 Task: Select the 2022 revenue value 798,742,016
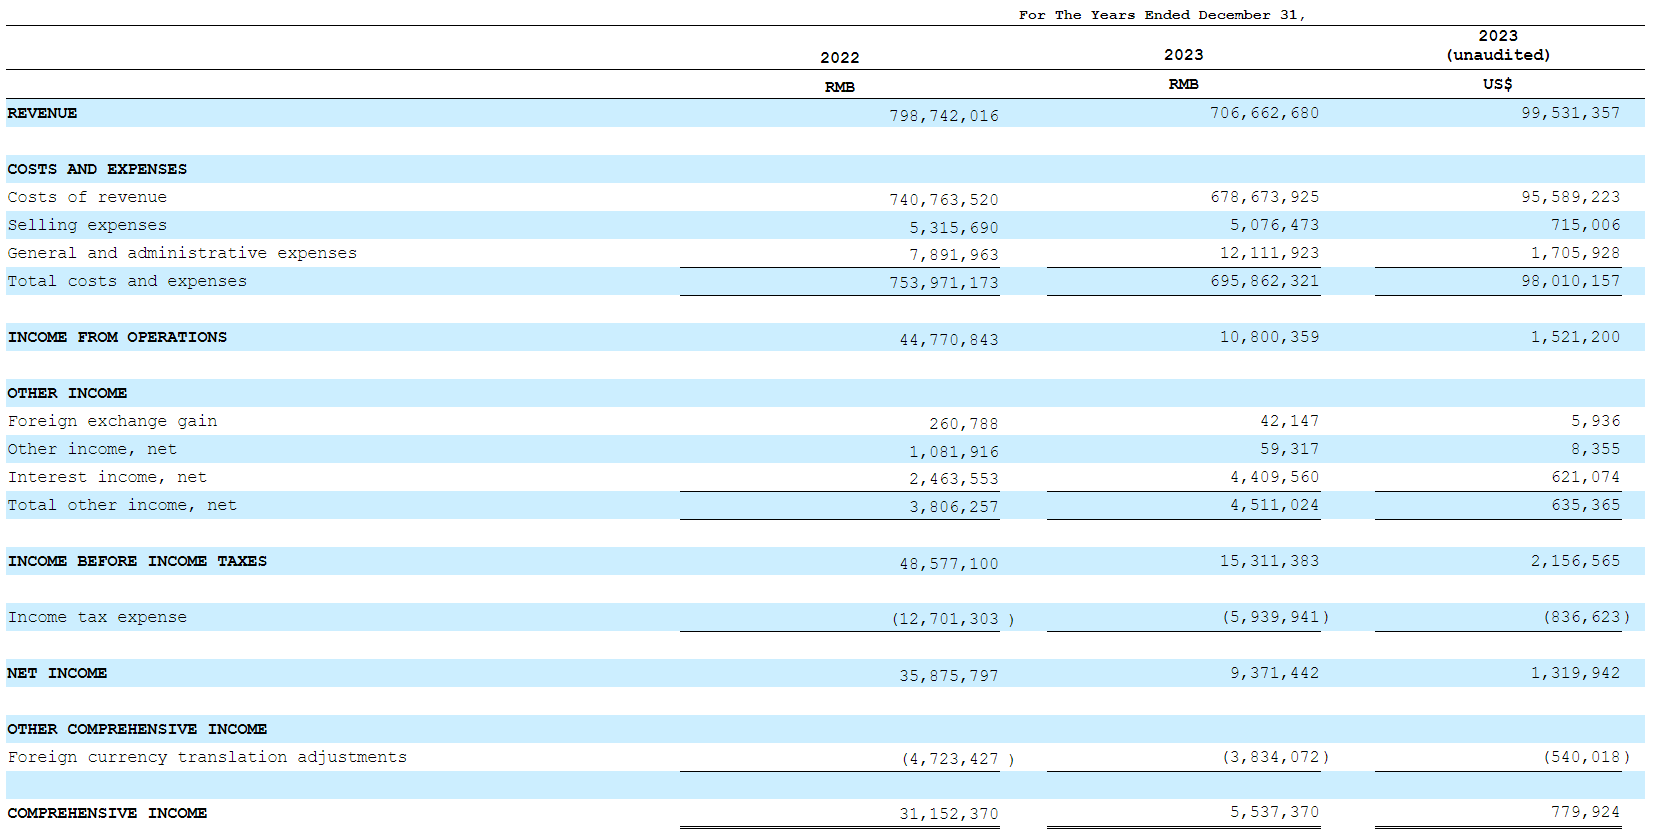tap(943, 116)
